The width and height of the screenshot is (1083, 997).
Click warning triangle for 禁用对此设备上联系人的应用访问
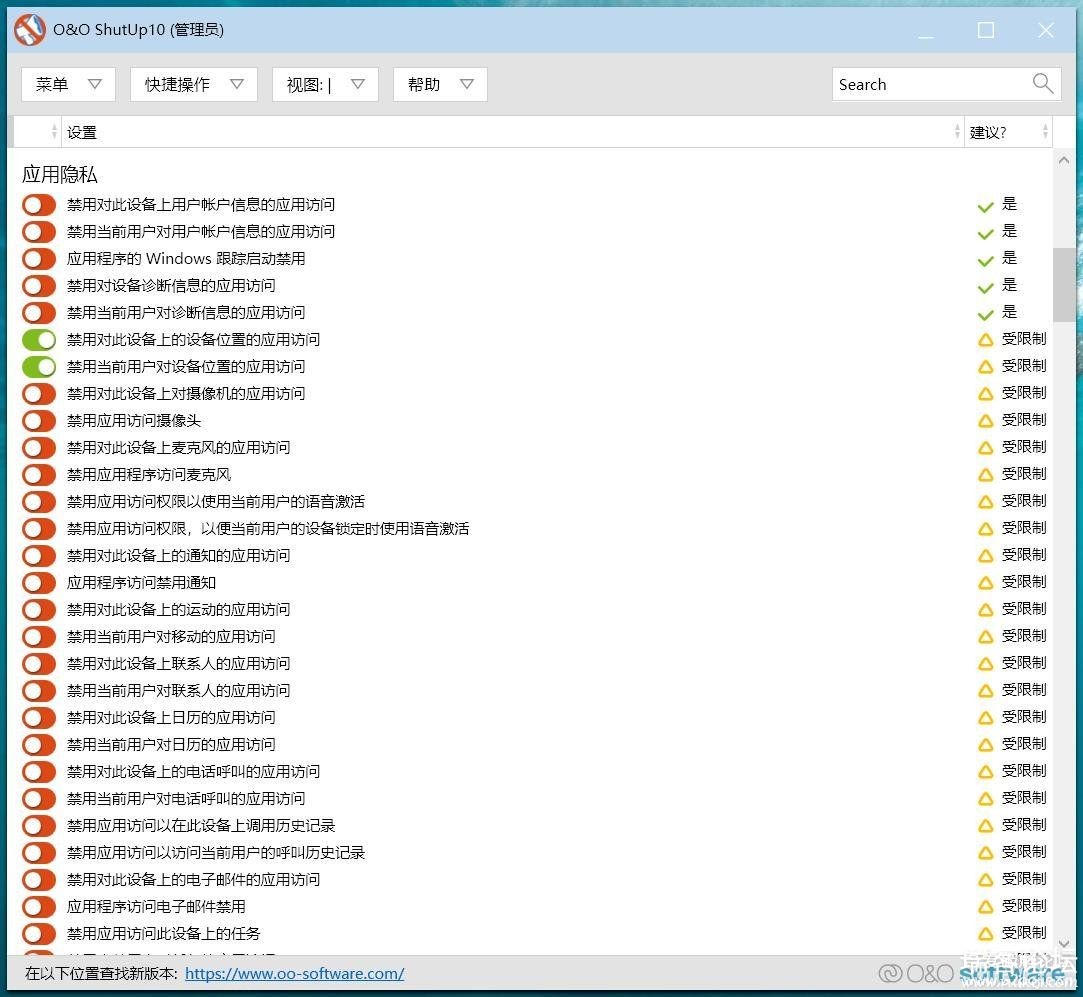[x=986, y=663]
